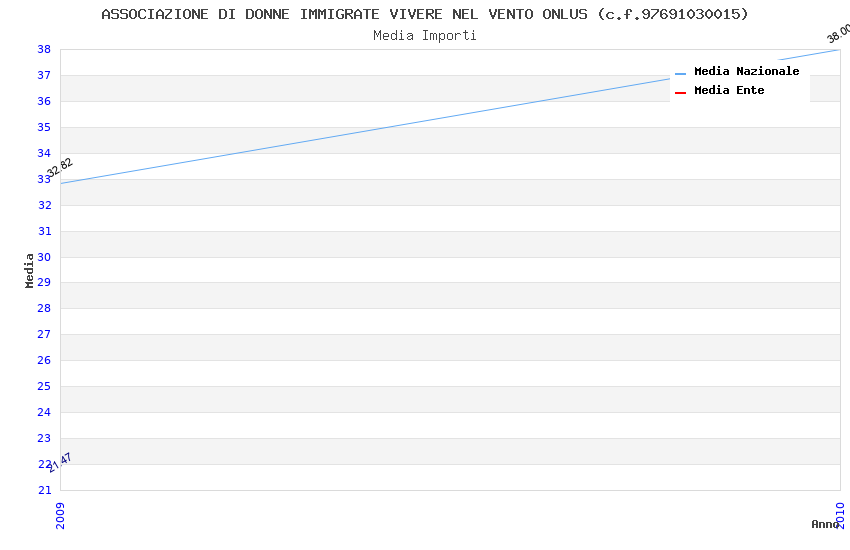Click the y-axis value 27

coord(44,334)
